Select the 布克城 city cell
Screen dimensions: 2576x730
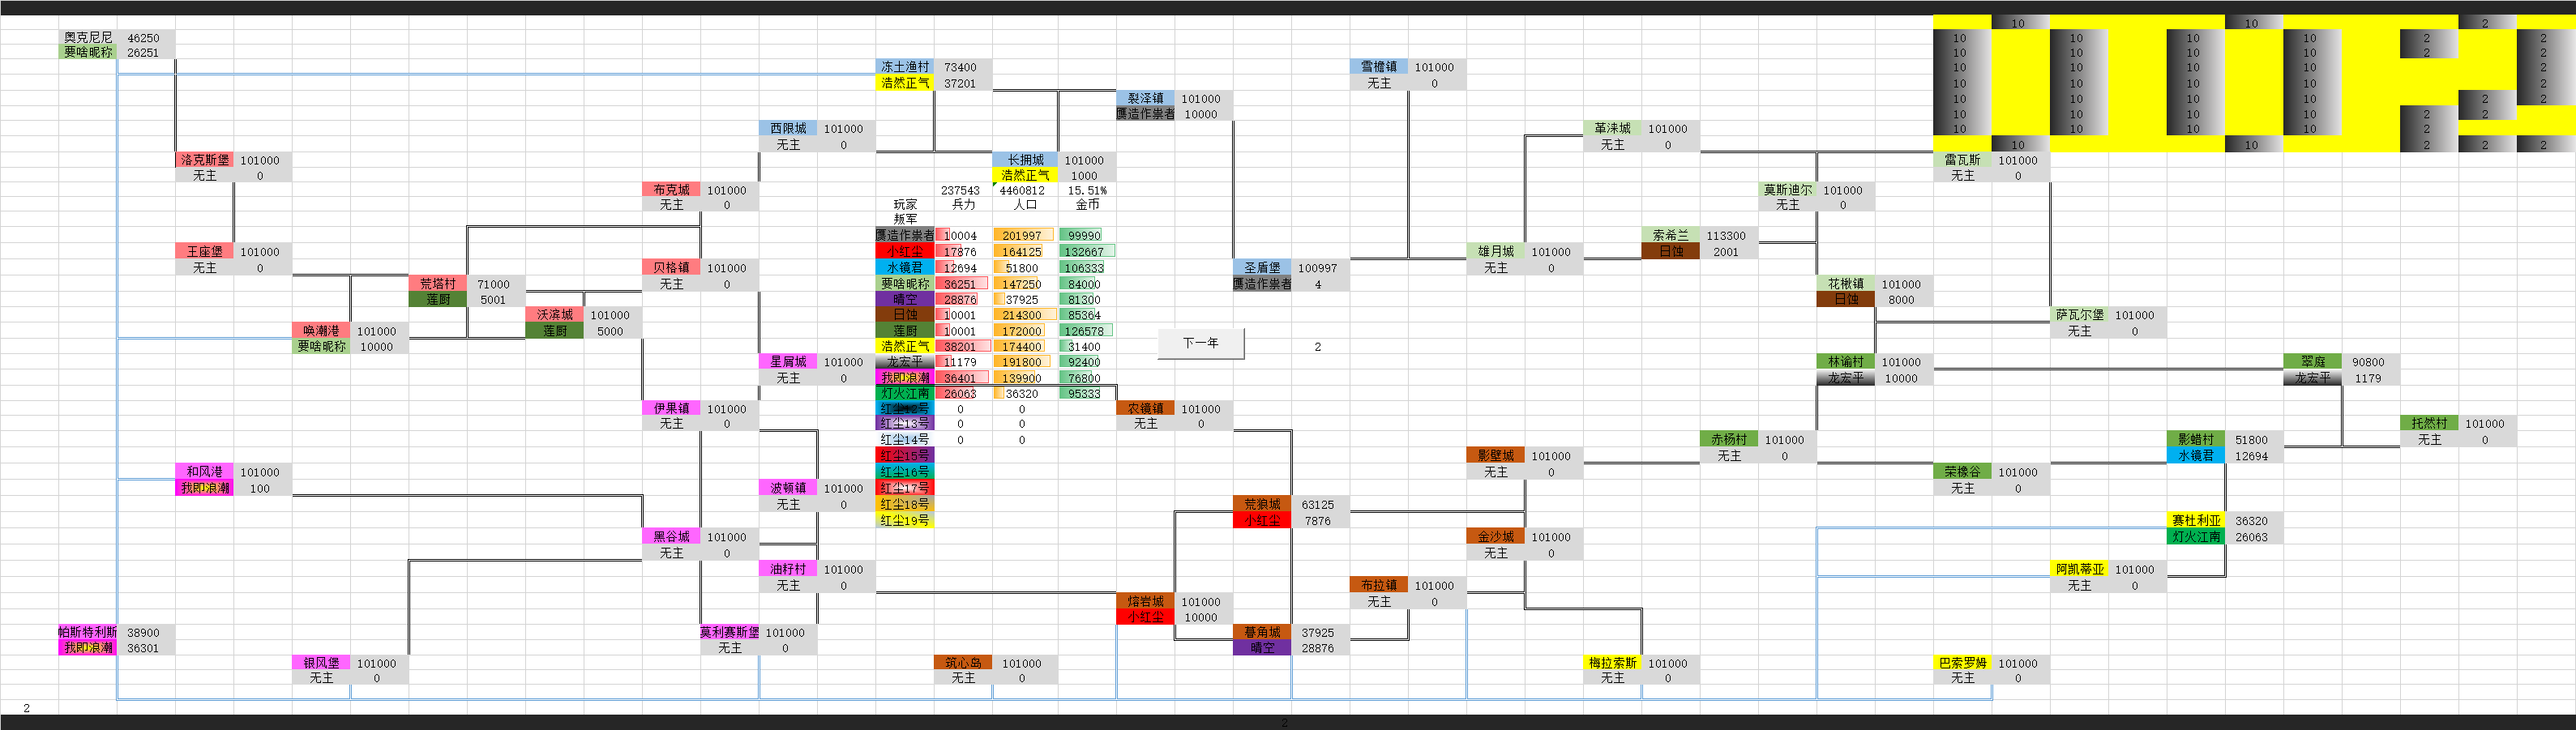[x=671, y=190]
